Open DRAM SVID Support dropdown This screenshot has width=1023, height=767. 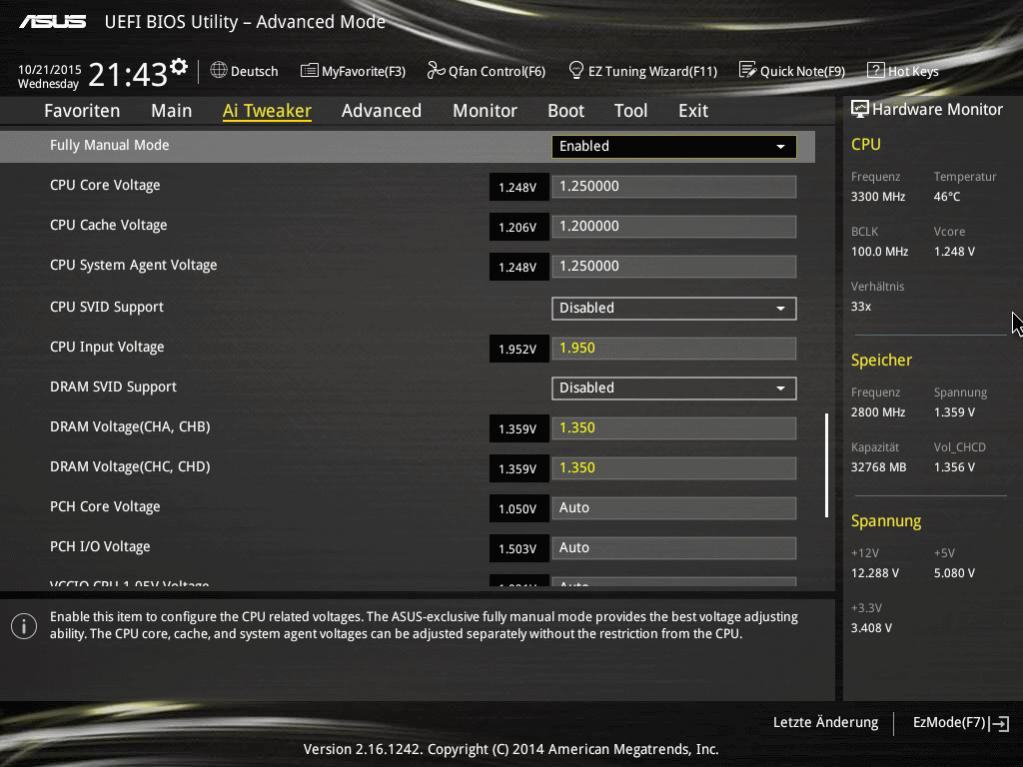pos(674,388)
